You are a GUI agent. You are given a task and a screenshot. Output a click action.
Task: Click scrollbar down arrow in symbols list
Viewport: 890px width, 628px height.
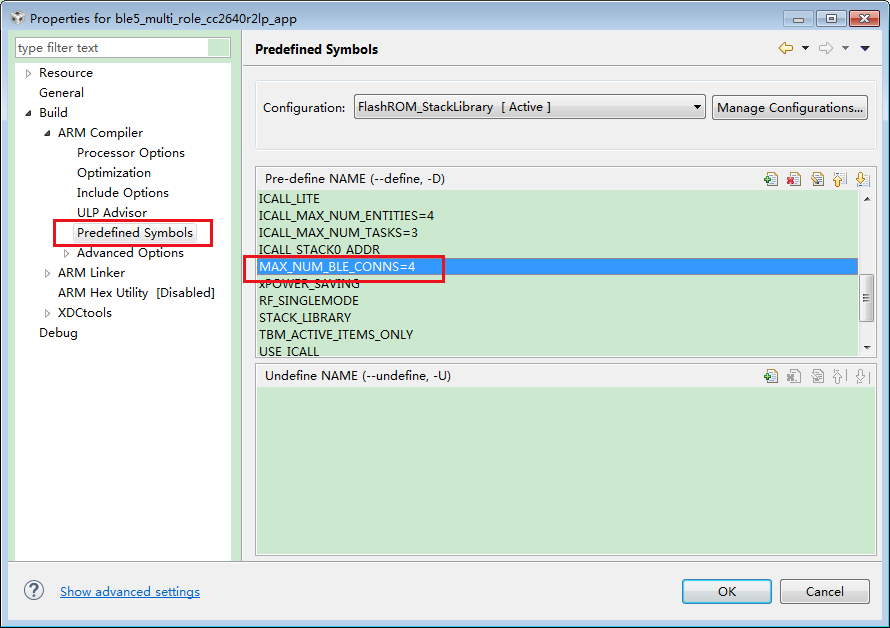tap(867, 348)
